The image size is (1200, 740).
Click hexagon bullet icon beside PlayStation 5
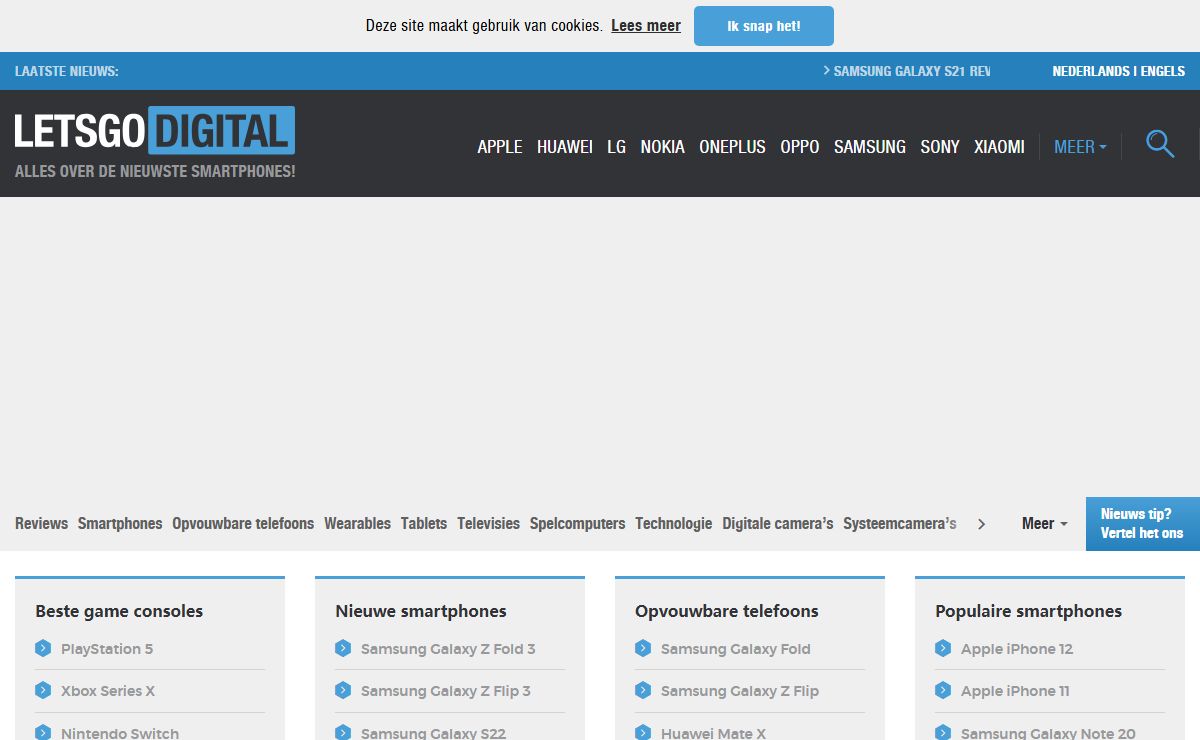43,648
